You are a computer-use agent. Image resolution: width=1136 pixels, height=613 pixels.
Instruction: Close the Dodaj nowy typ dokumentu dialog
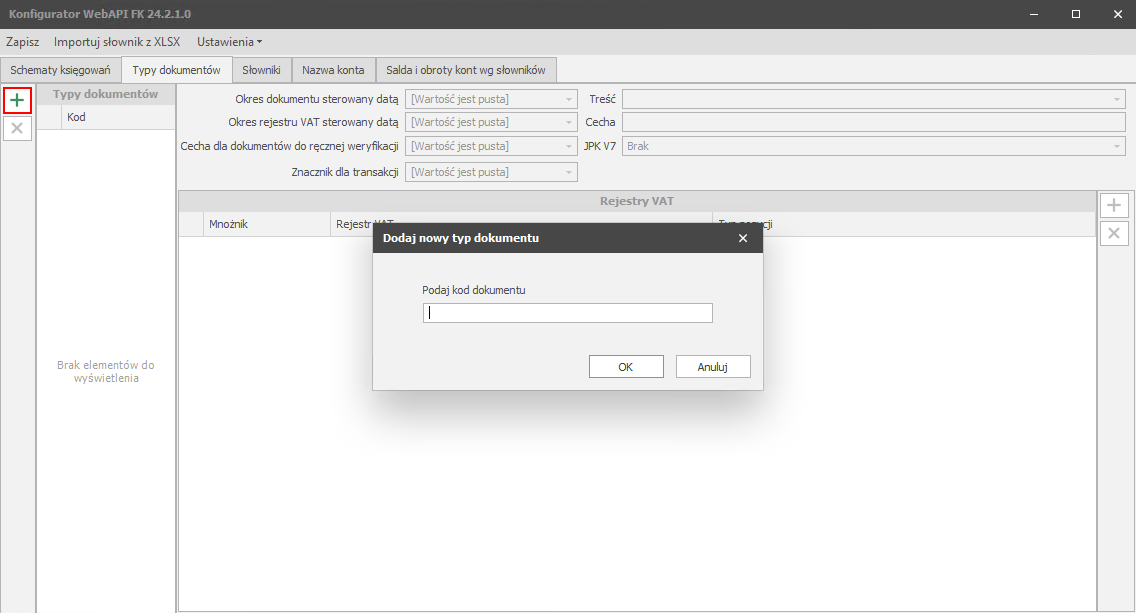[742, 238]
